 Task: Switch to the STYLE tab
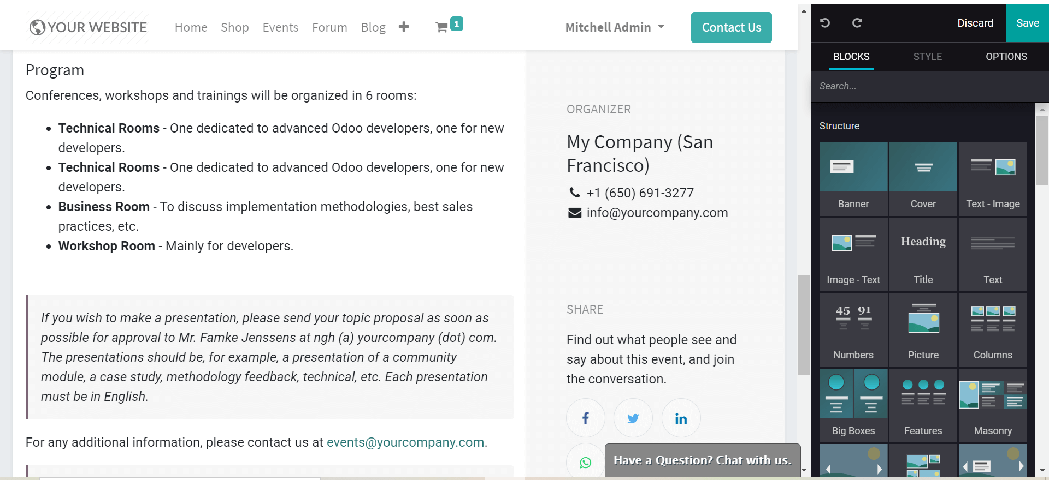pos(927,57)
